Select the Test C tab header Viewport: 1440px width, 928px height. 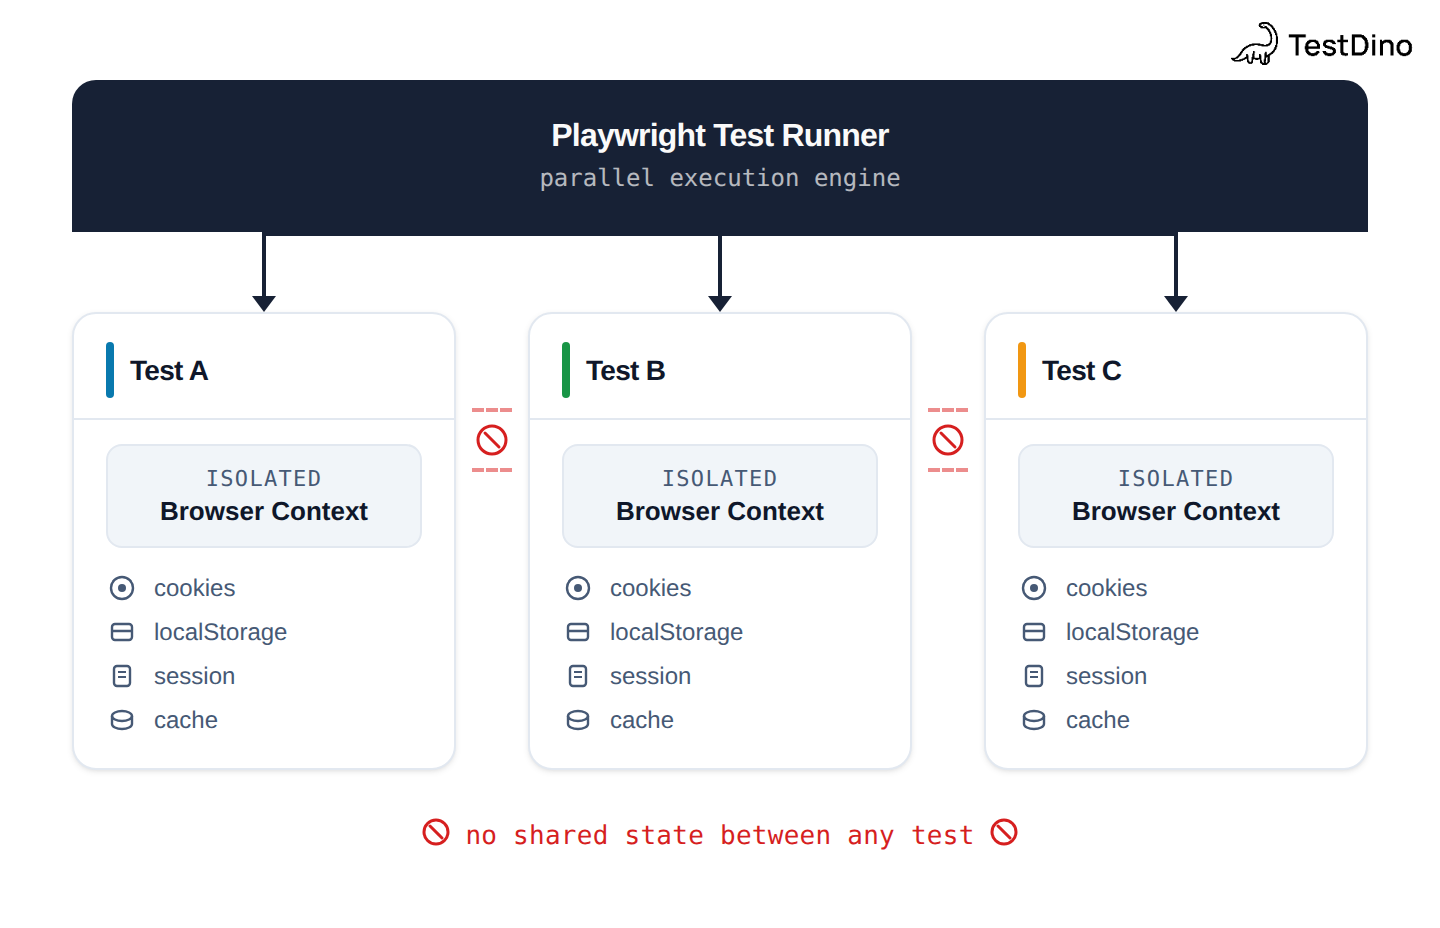click(1082, 370)
